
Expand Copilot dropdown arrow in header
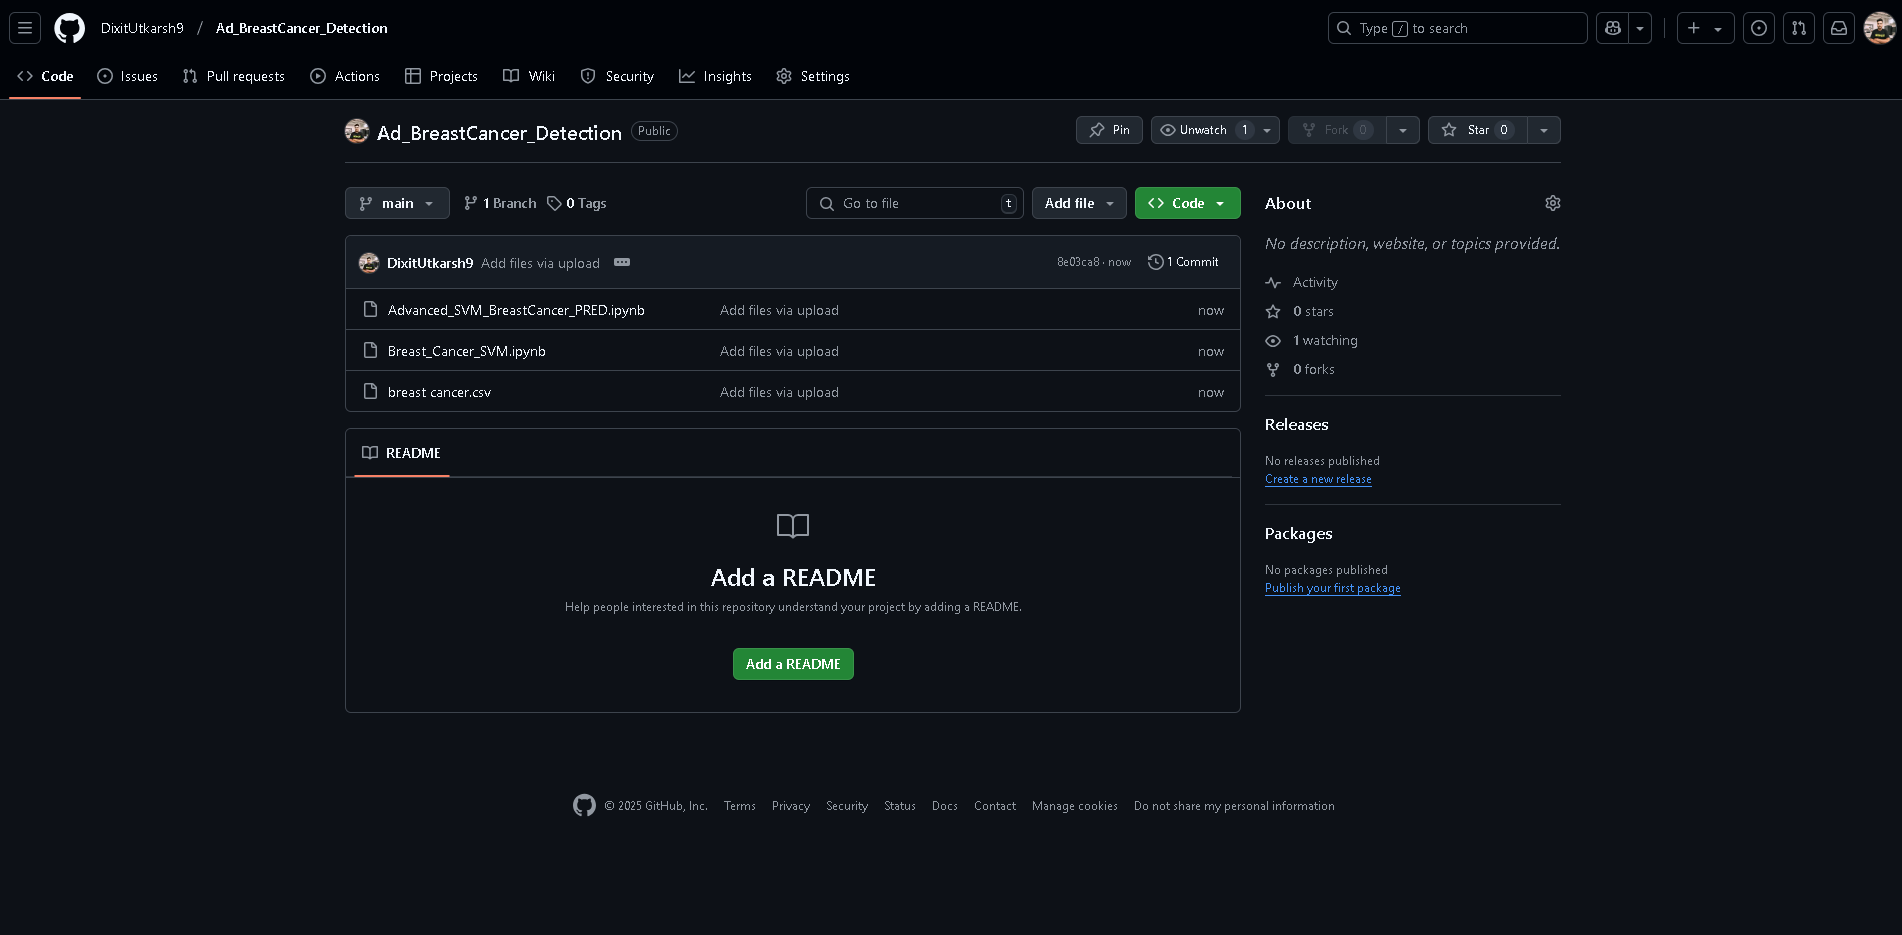[x=1640, y=28]
